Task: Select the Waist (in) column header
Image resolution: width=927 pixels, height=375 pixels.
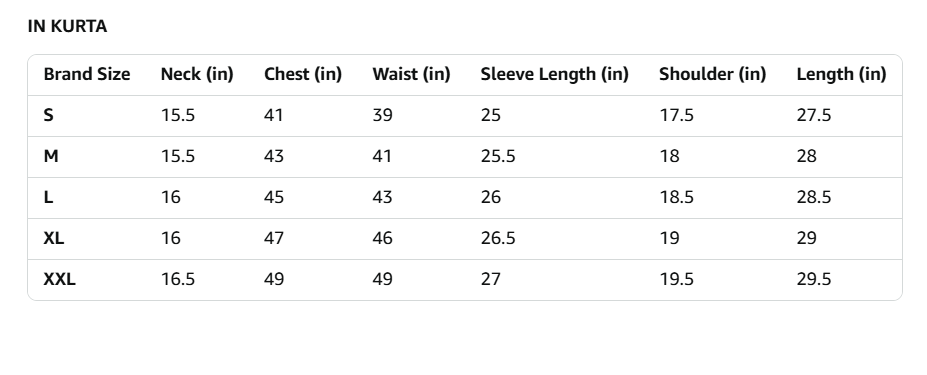Action: click(411, 75)
